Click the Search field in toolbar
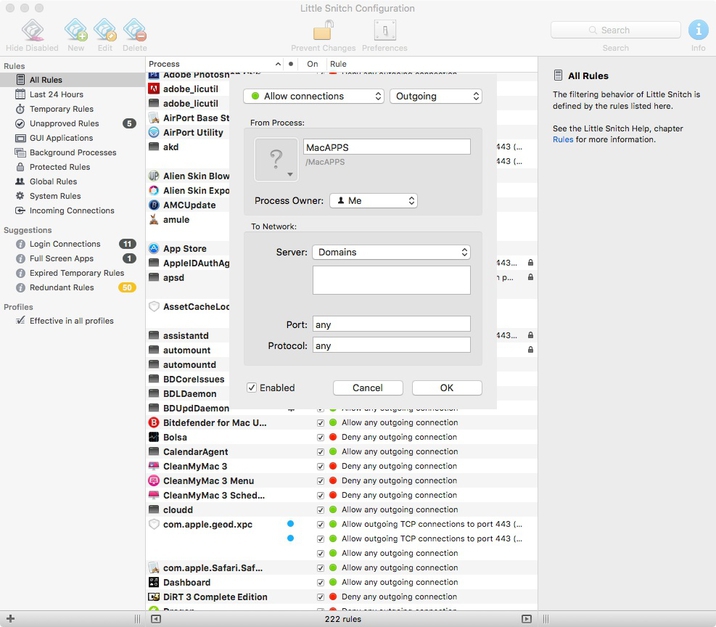716x627 pixels. 615,30
